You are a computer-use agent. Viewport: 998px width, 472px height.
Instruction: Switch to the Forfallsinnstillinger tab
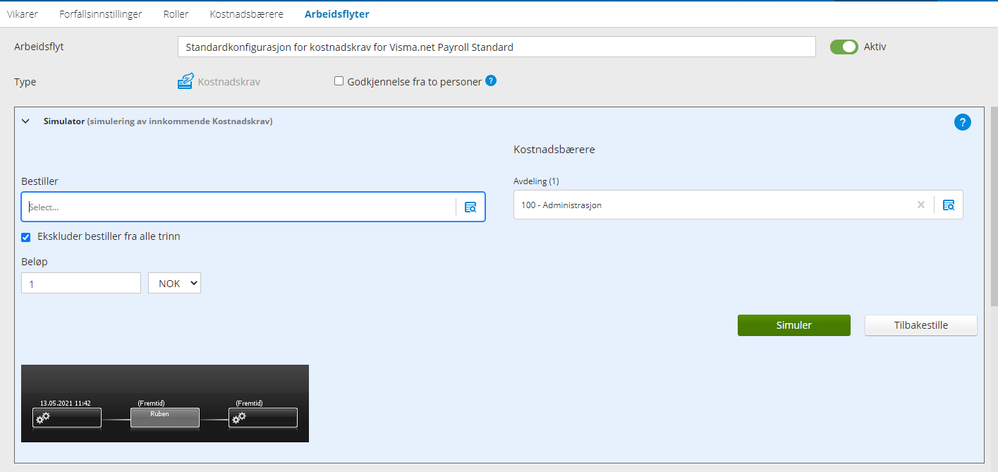click(101, 13)
